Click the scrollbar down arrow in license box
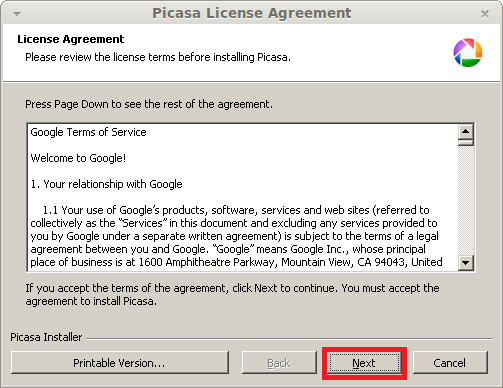 (x=466, y=263)
